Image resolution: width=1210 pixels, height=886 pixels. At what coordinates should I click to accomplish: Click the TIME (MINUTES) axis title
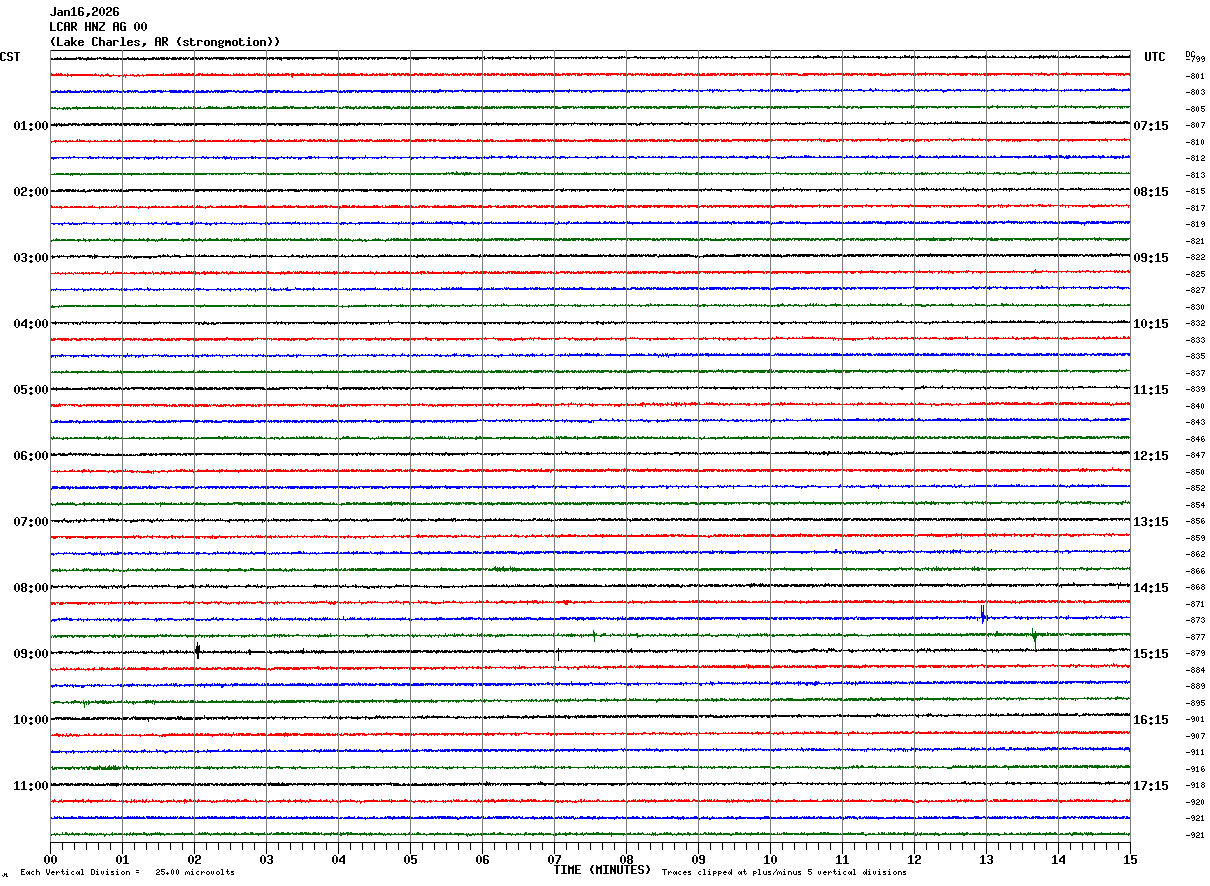pos(602,870)
